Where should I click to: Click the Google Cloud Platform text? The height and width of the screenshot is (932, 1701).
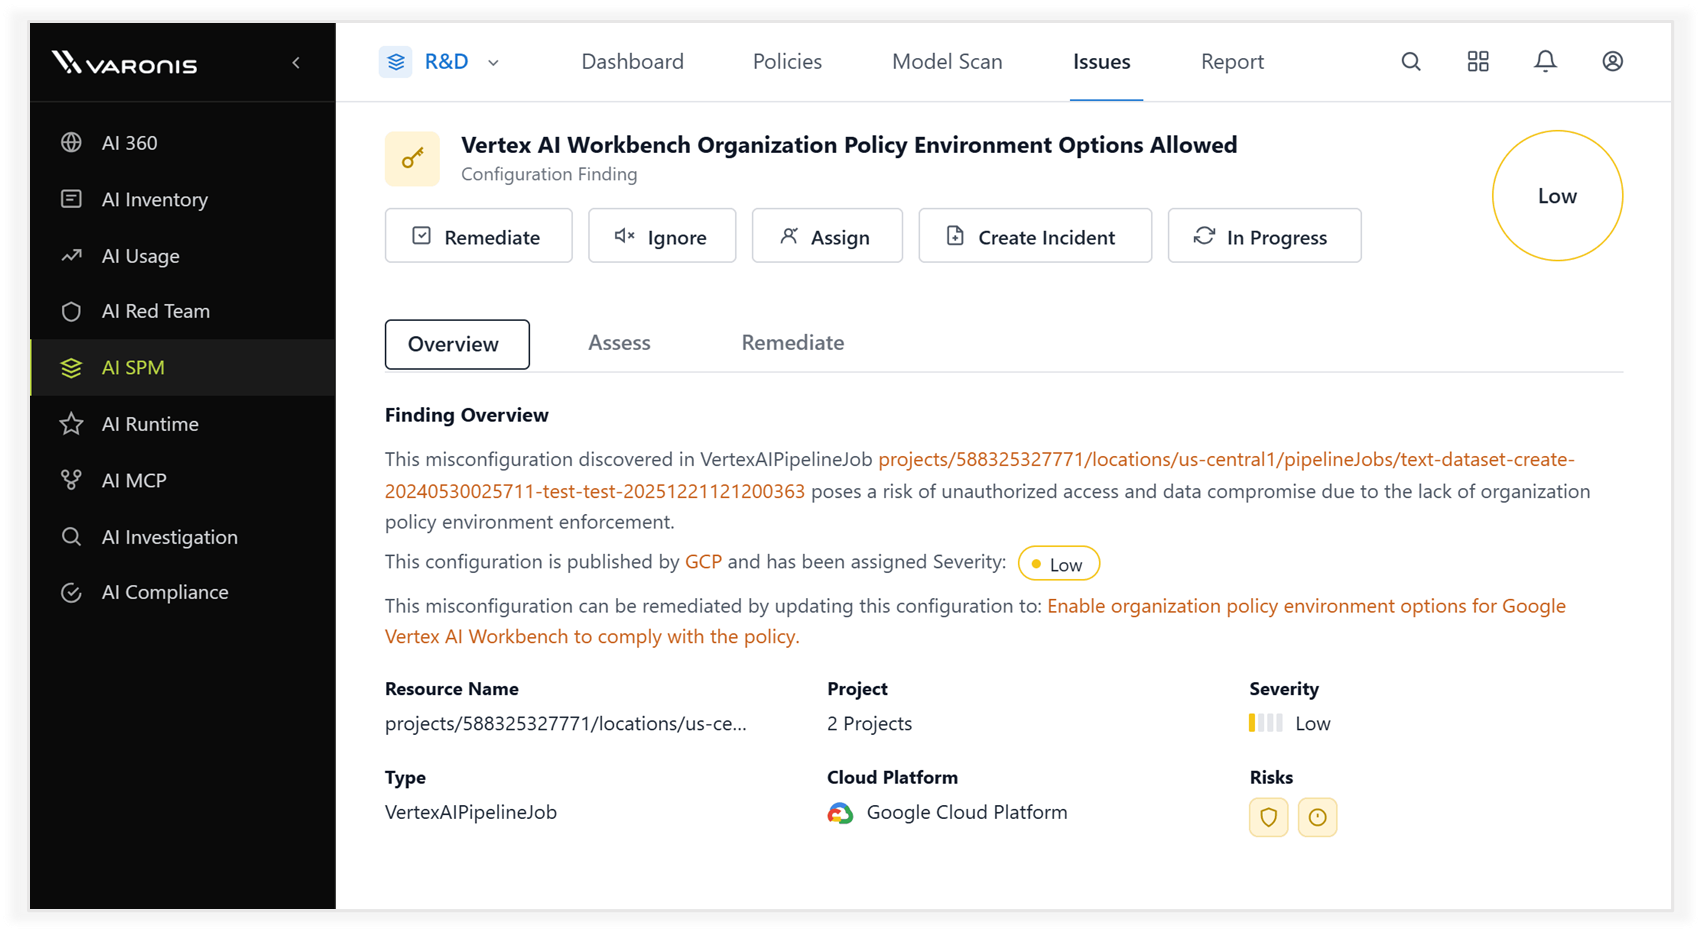(966, 812)
